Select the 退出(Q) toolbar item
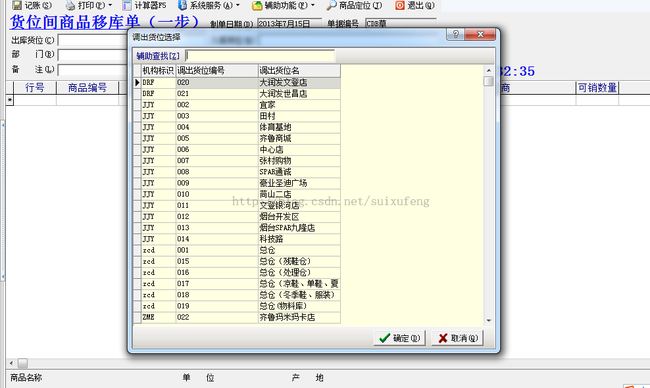650x388 pixels. (415, 5)
